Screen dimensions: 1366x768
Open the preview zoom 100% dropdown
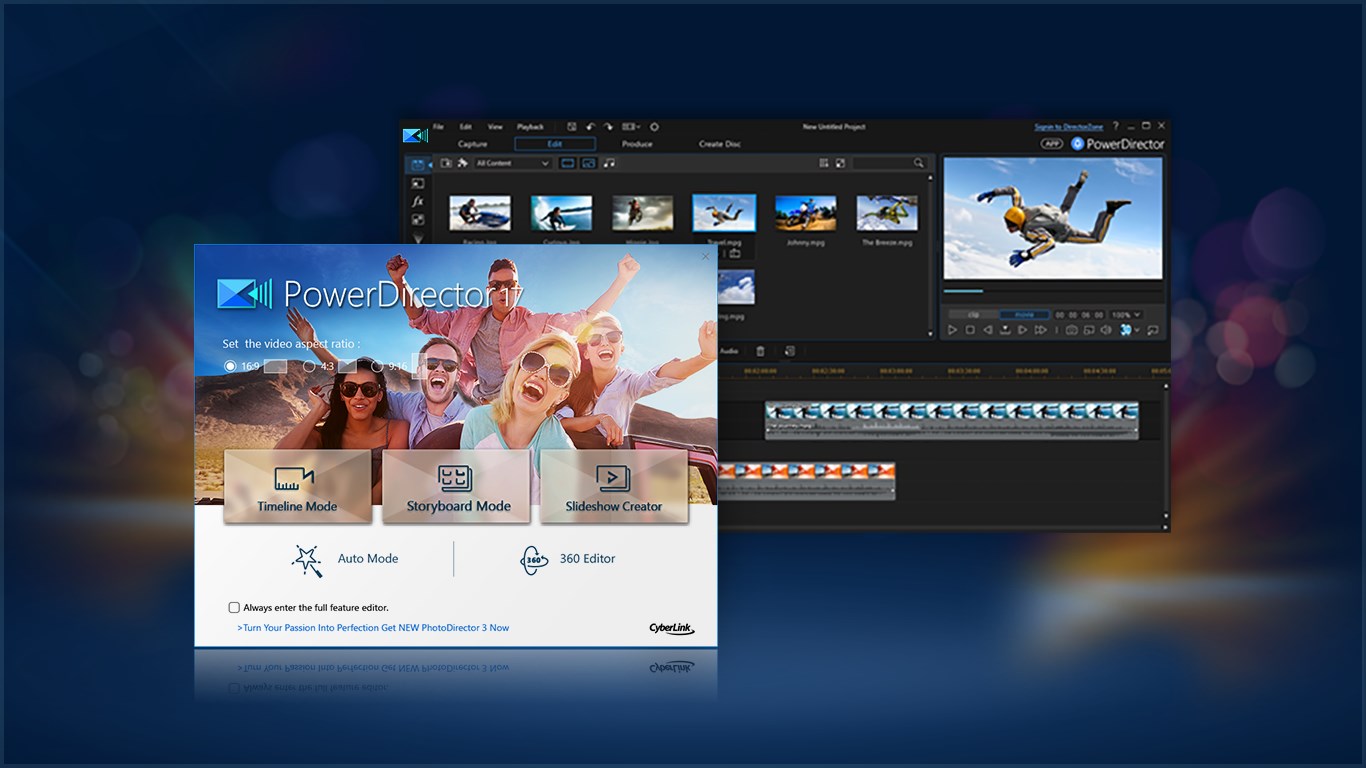[1125, 315]
